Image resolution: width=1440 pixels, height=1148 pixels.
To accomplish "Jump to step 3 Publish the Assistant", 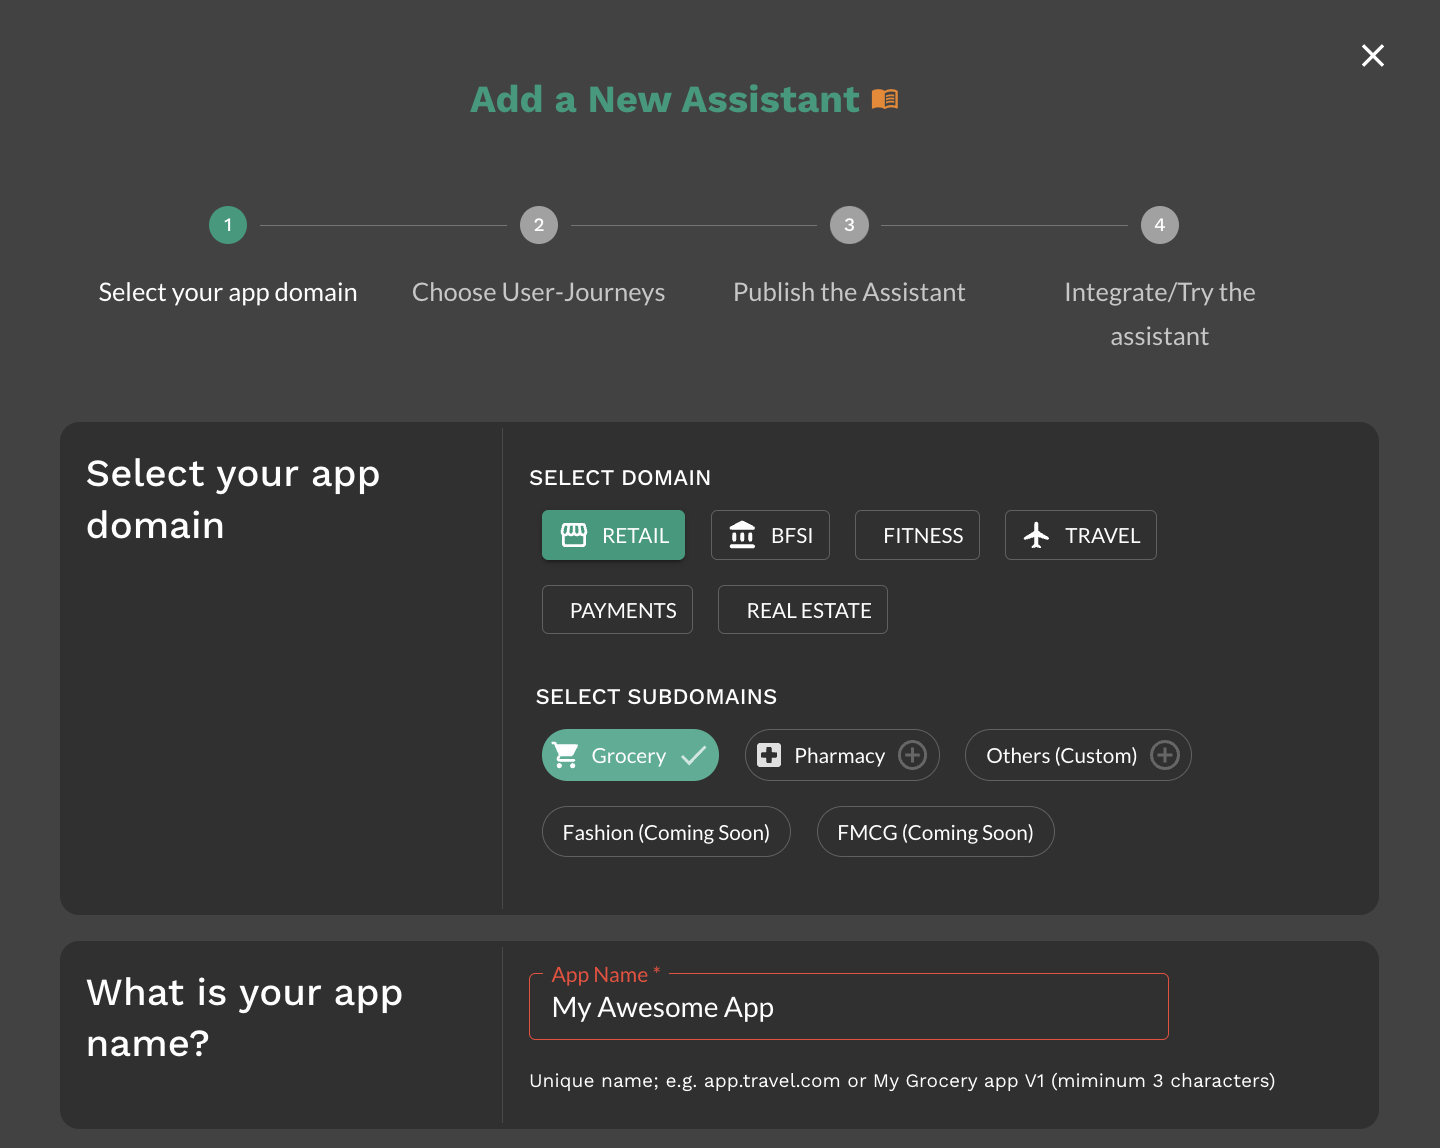I will click(849, 225).
